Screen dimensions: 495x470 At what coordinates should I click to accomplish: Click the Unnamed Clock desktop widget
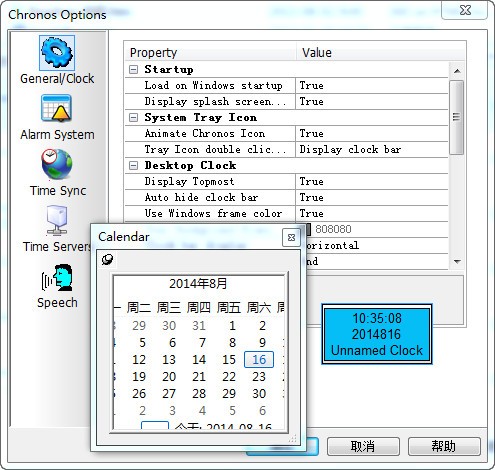377,334
